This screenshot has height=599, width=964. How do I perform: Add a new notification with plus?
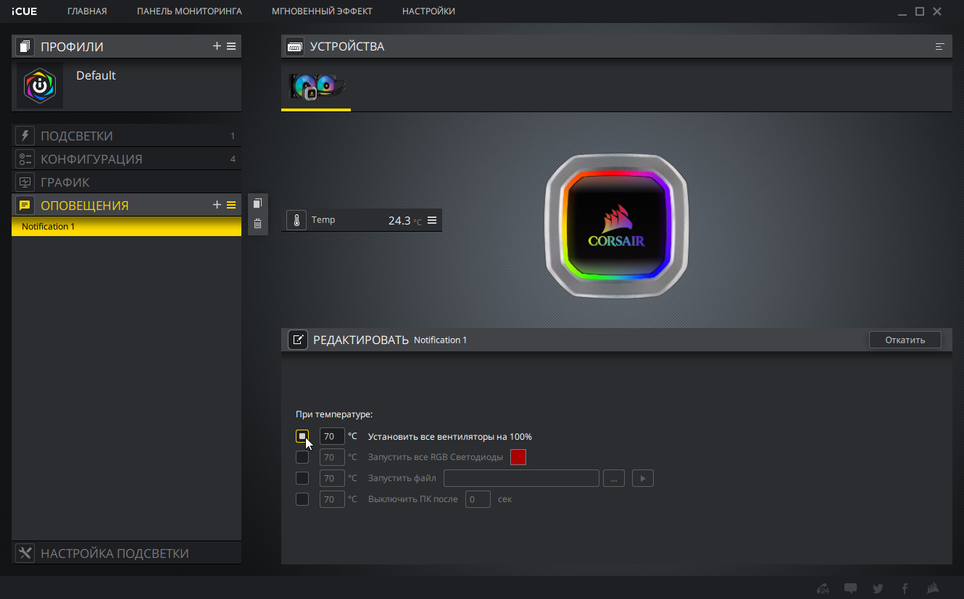pos(216,205)
